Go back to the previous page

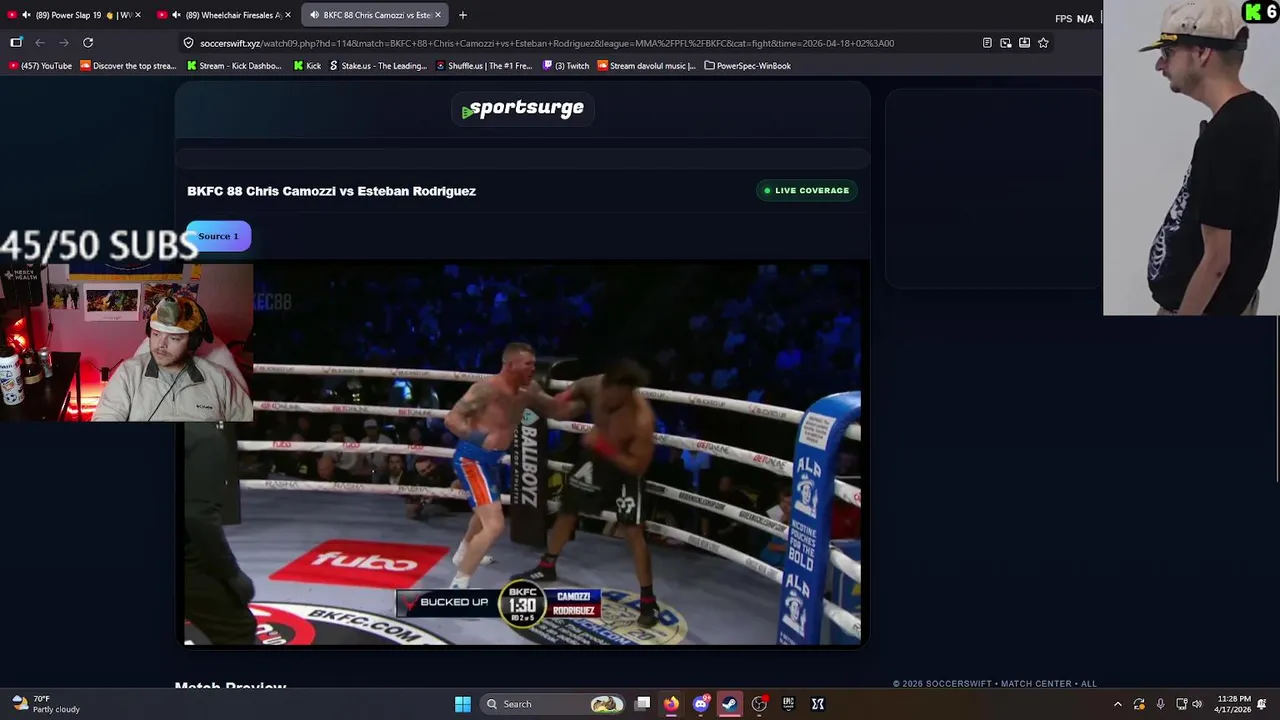click(x=40, y=42)
